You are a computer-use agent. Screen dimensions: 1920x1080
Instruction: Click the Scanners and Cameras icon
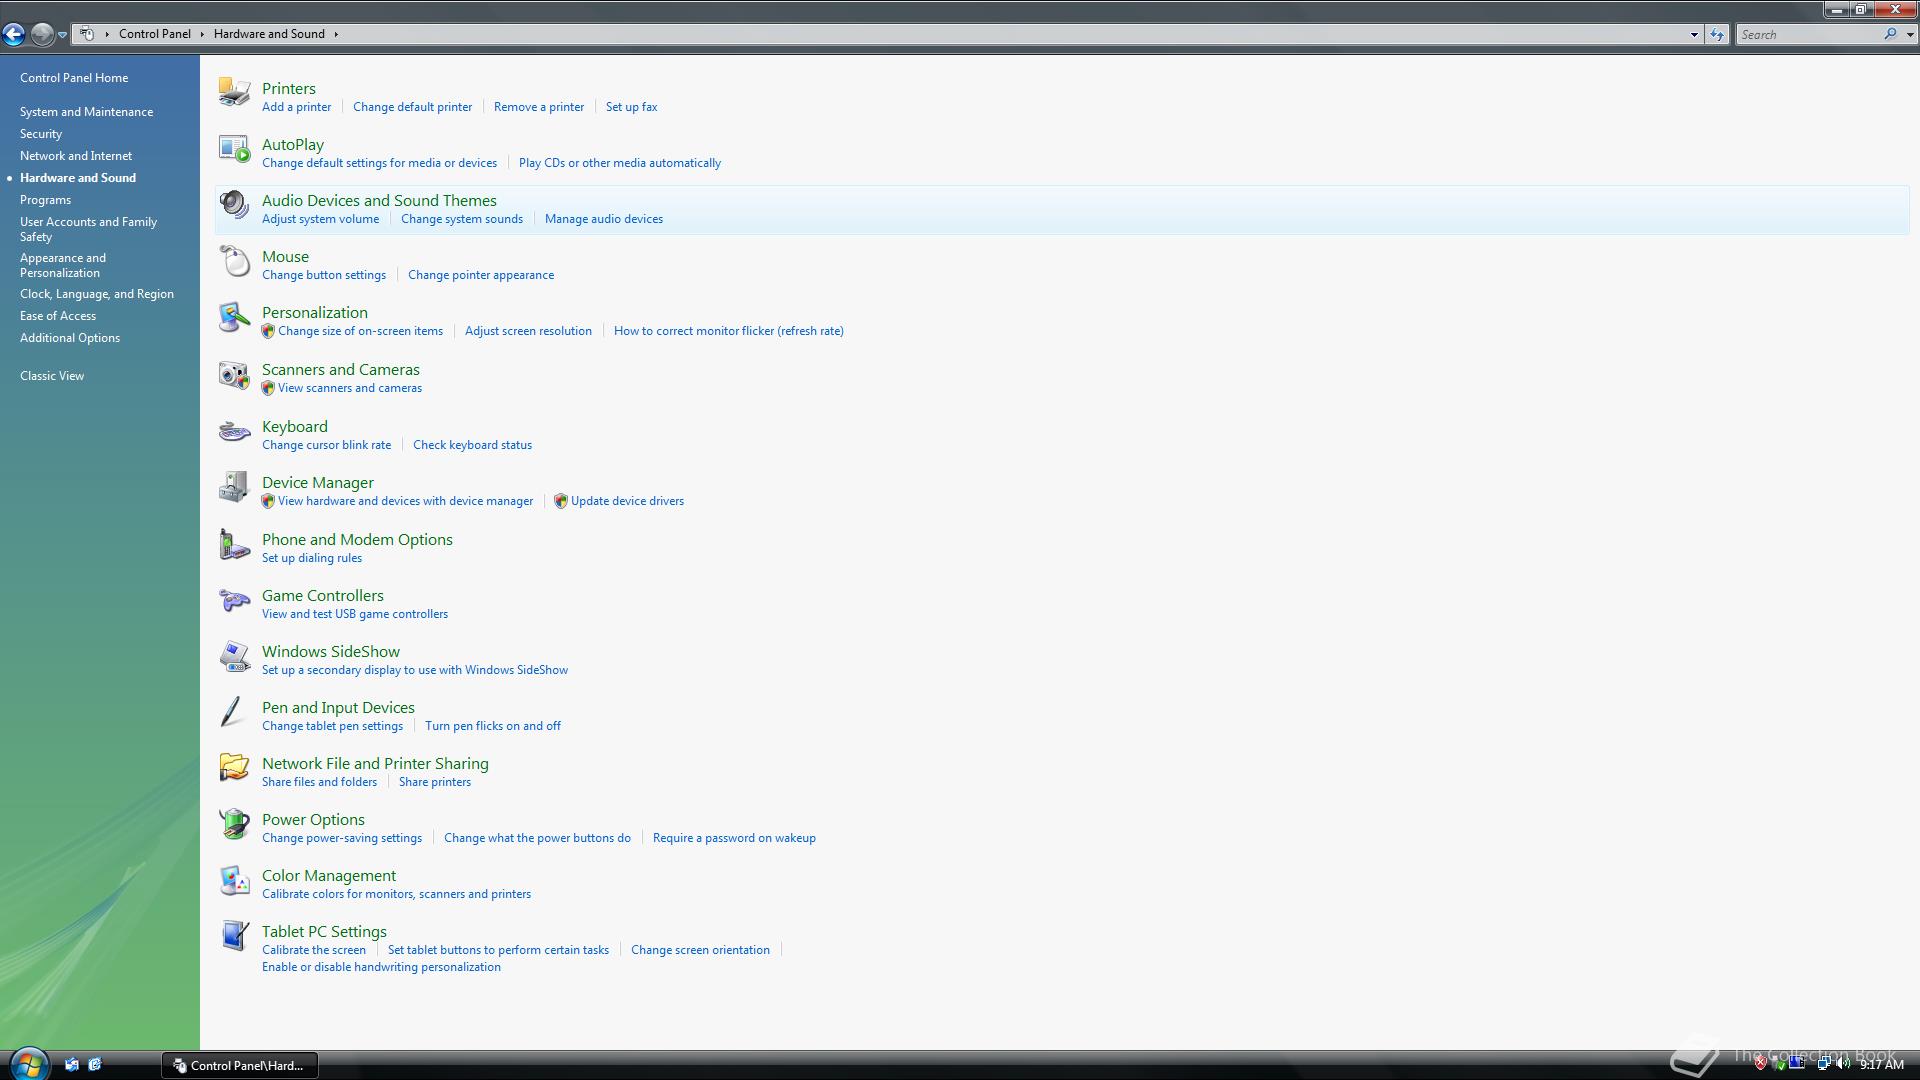tap(234, 374)
